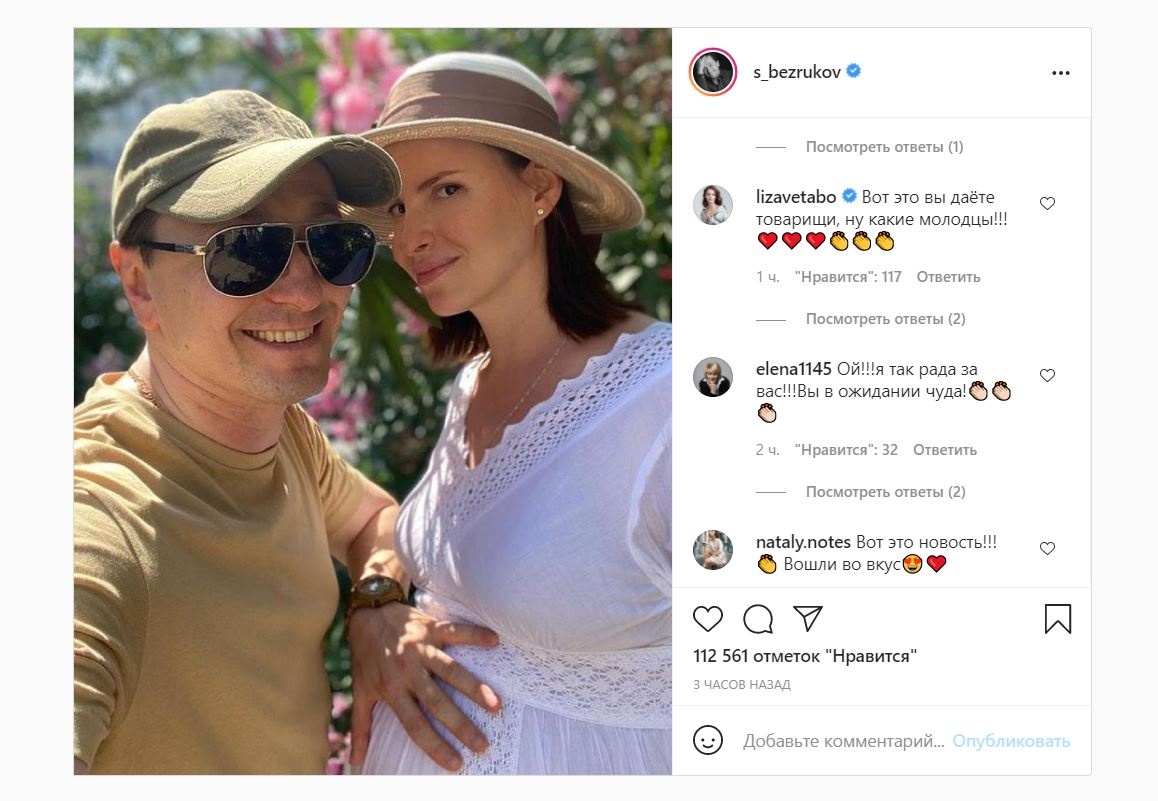Like nataly.notes' comment

(x=1047, y=548)
